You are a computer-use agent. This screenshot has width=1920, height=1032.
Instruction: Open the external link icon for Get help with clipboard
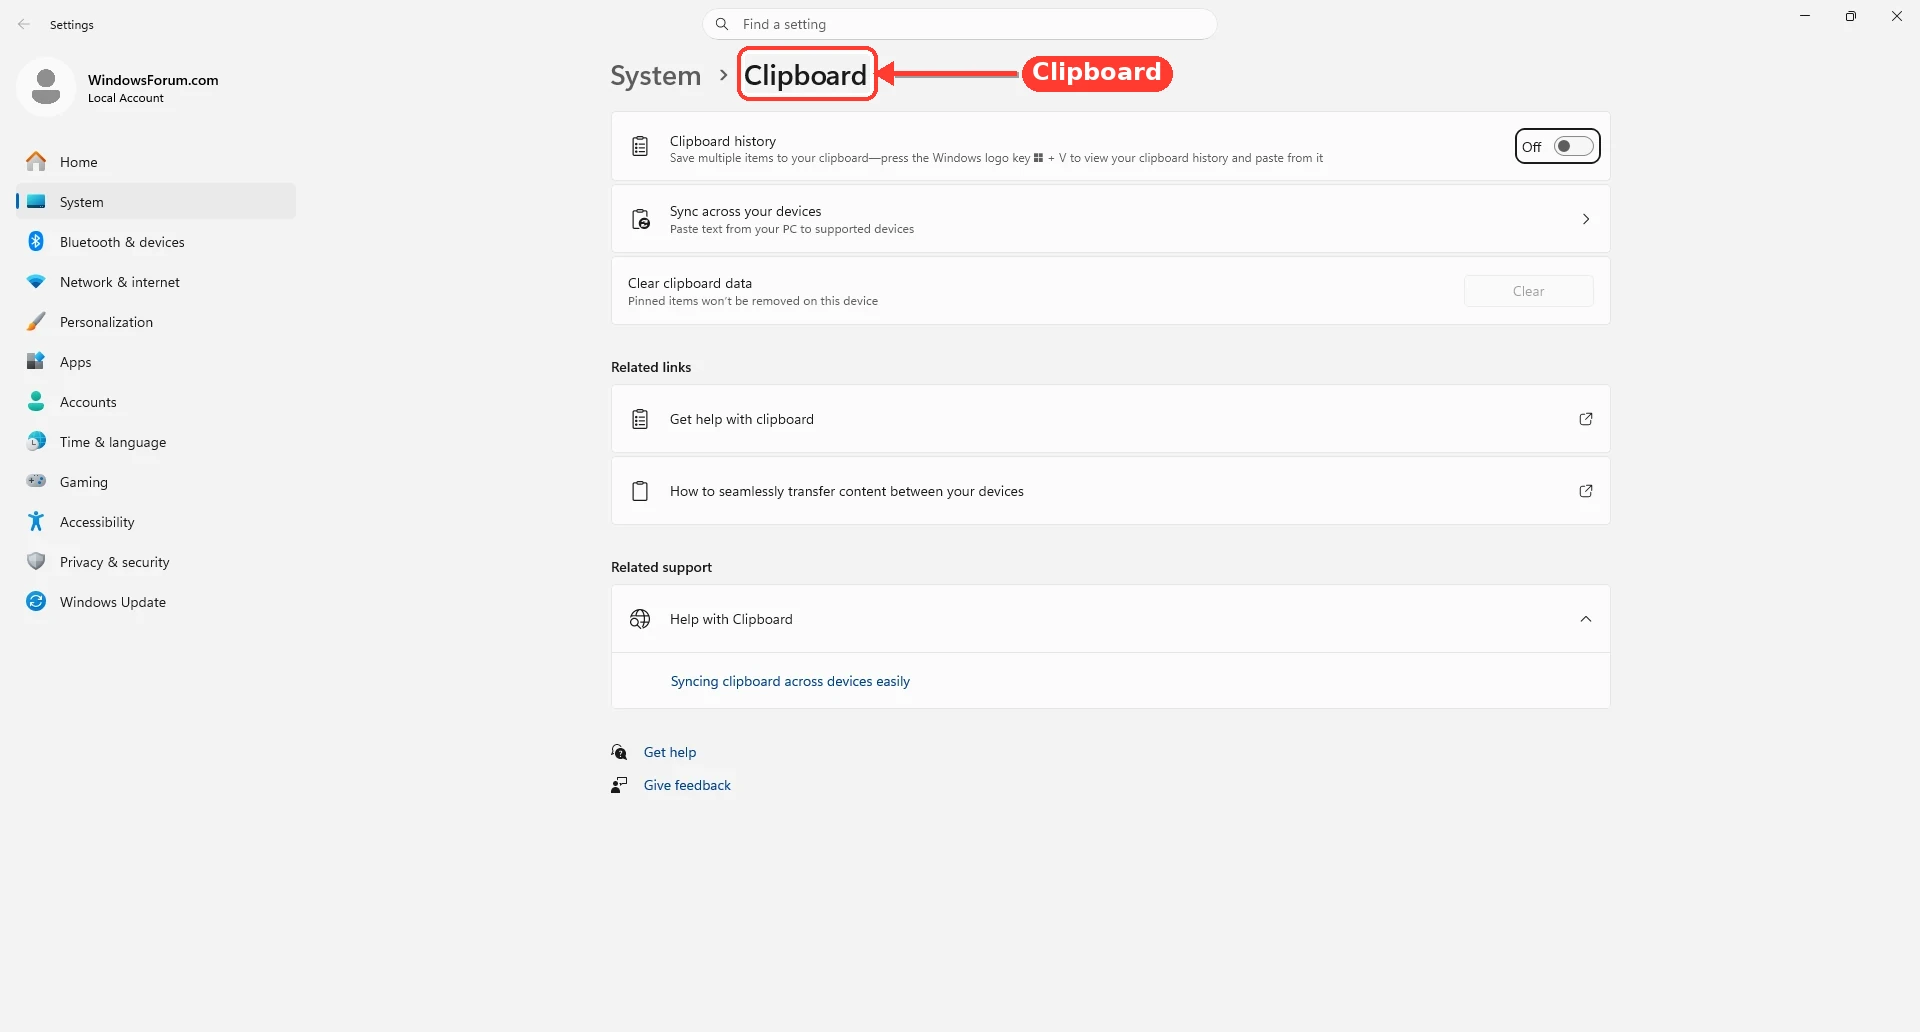click(1586, 419)
